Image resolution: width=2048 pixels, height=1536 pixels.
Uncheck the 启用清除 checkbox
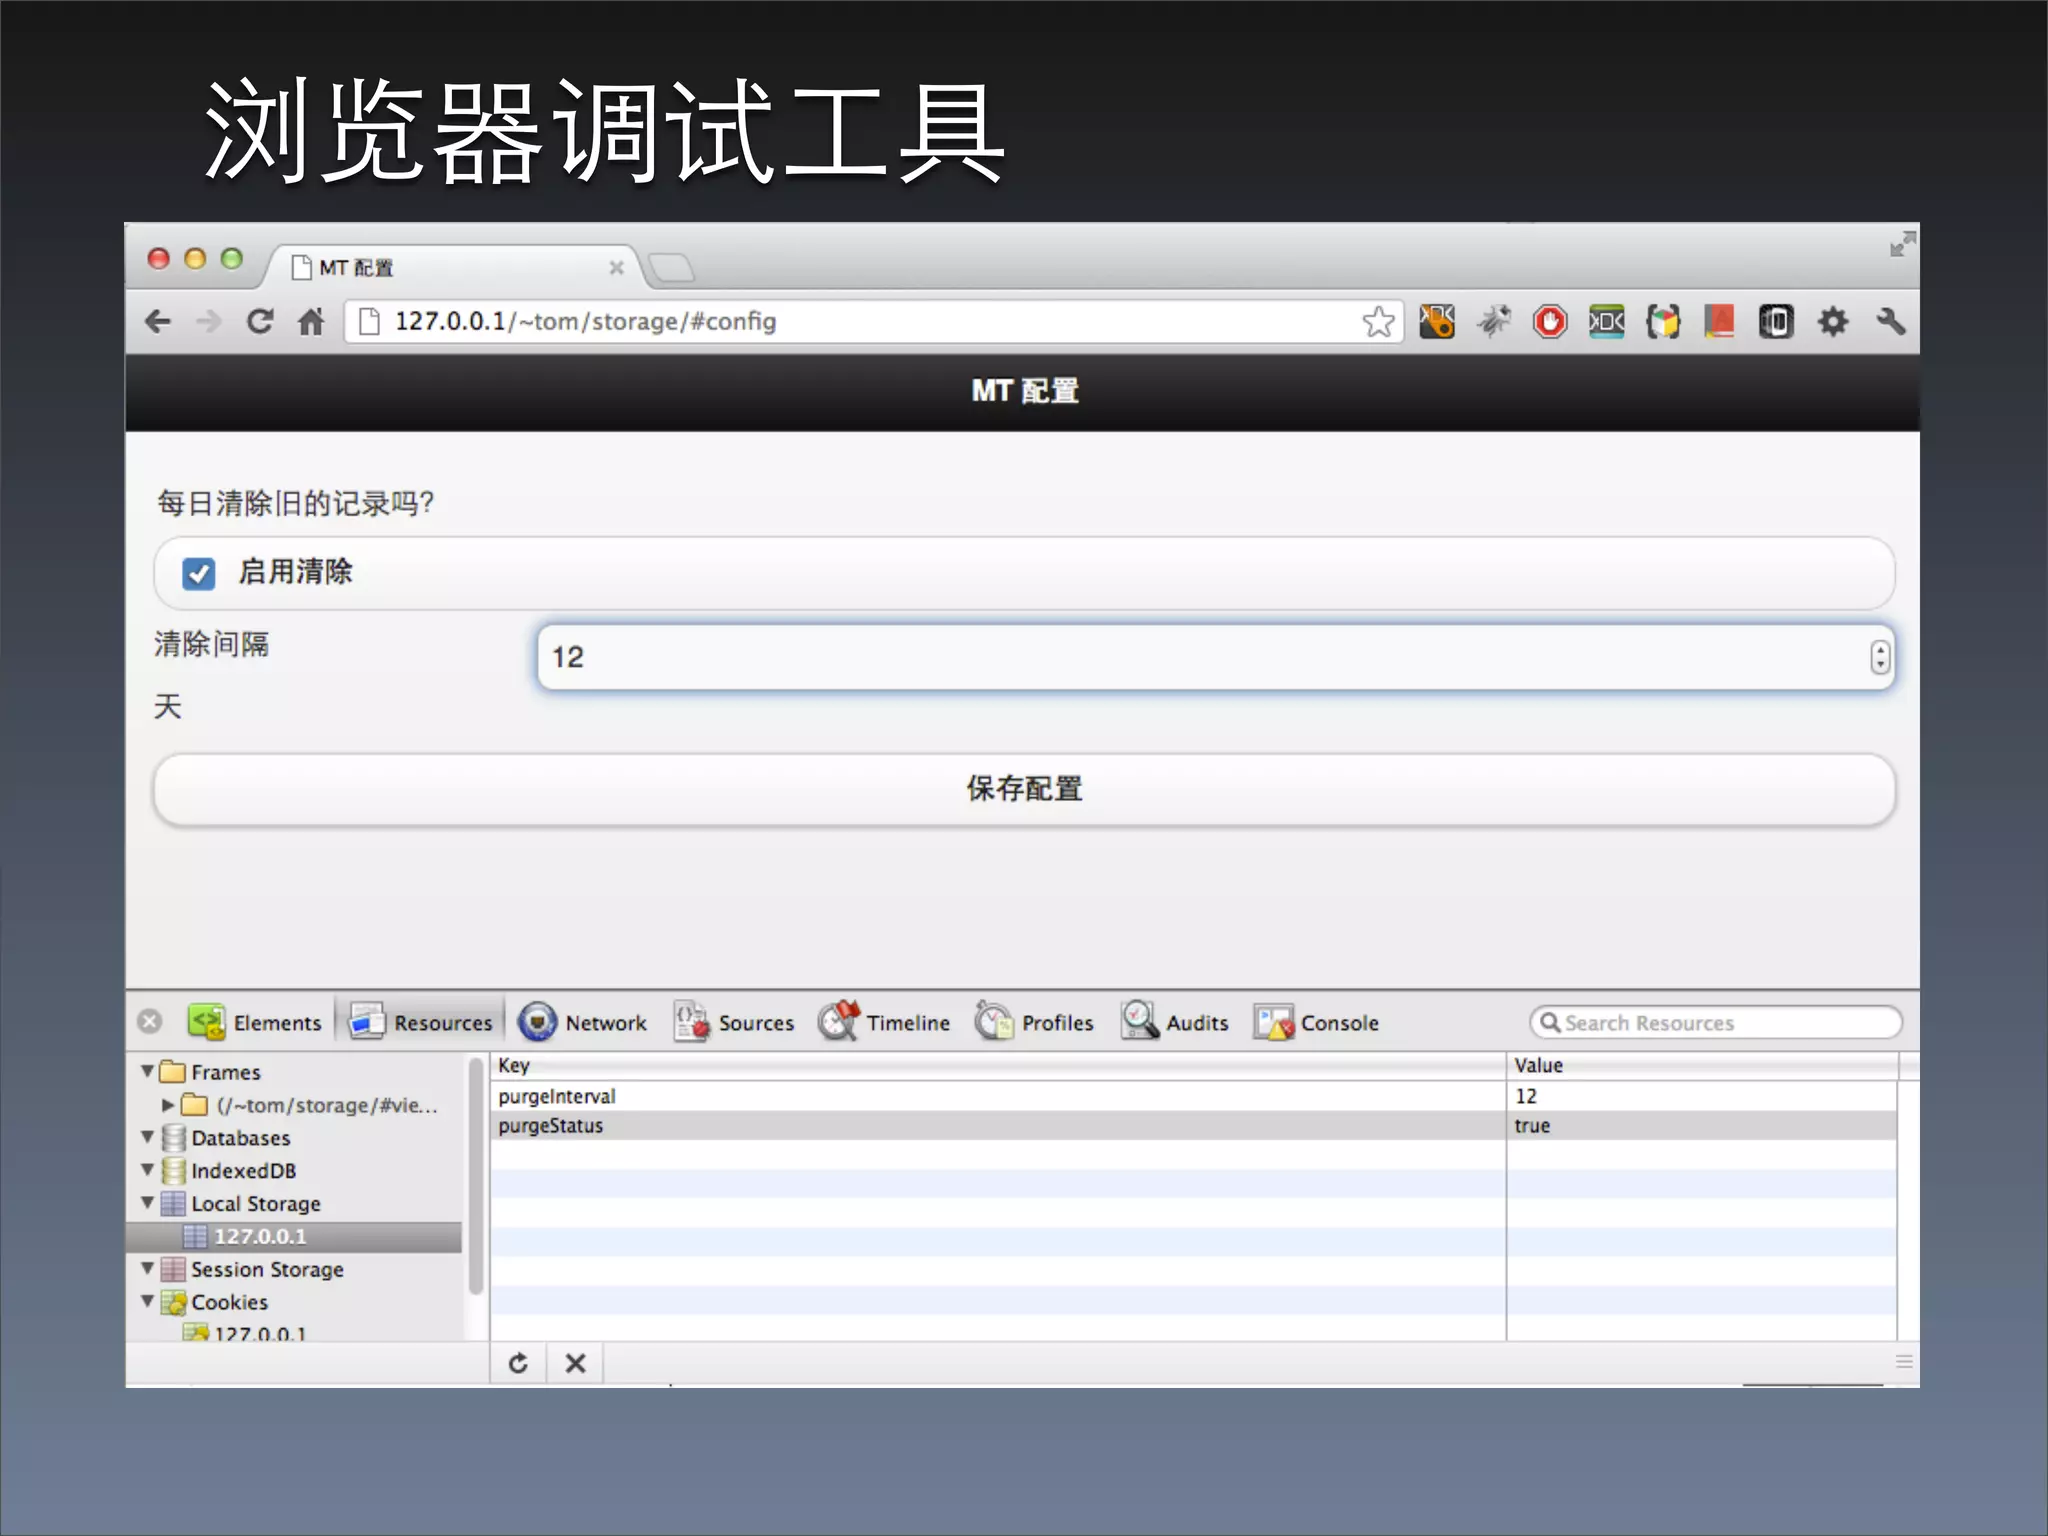pyautogui.click(x=198, y=573)
